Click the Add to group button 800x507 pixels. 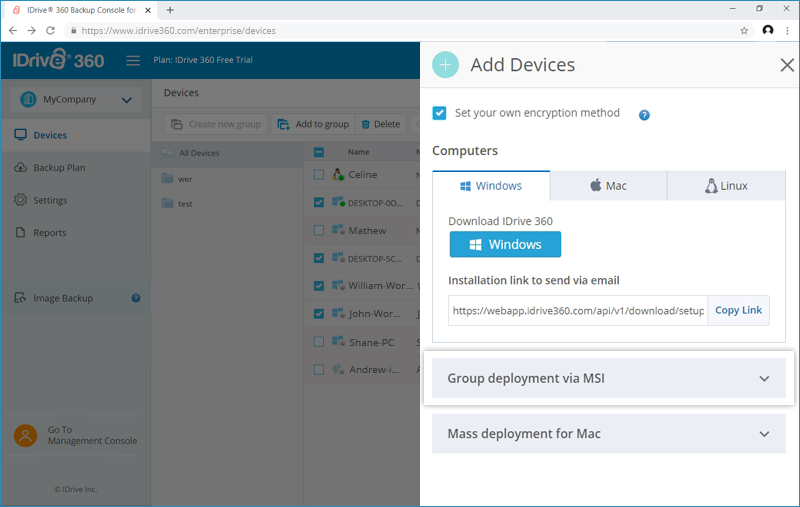click(313, 124)
